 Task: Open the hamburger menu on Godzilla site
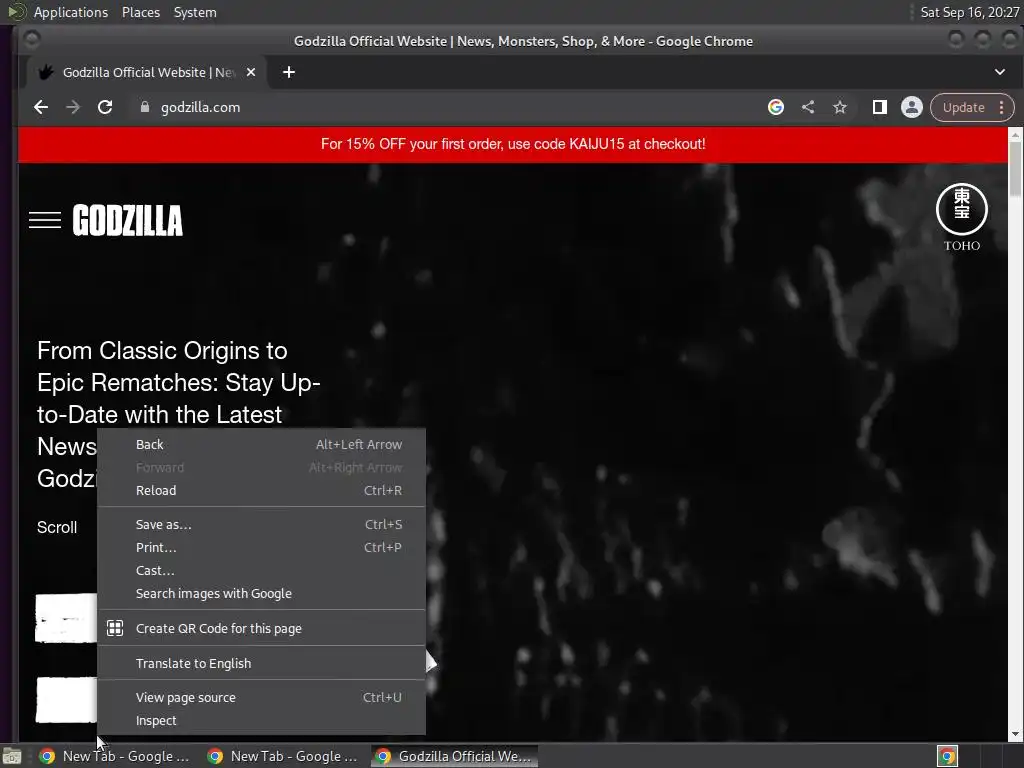click(45, 220)
